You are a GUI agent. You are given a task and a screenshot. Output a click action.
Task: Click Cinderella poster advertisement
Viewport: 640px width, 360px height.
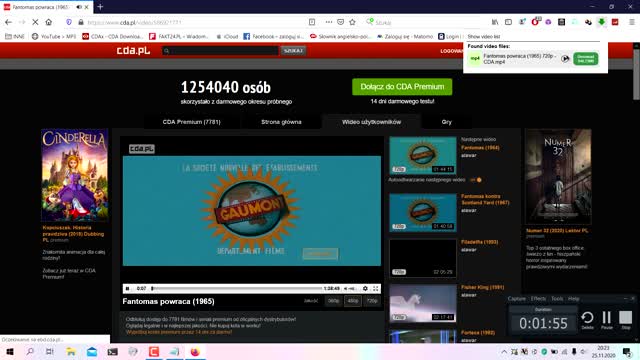click(75, 175)
